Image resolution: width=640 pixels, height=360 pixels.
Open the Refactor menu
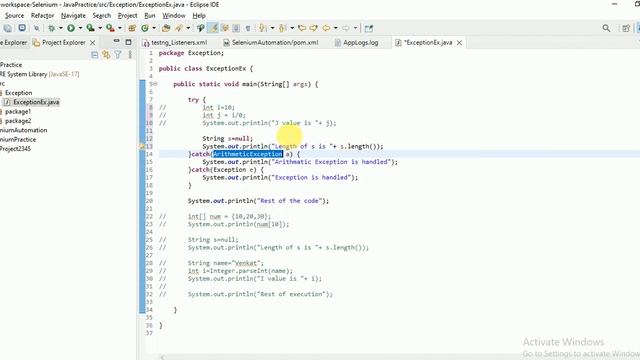tap(42, 16)
